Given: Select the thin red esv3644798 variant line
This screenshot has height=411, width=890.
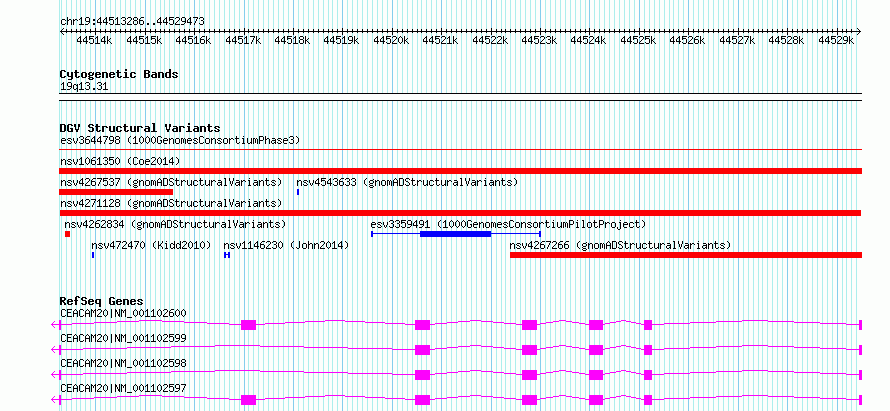Looking at the screenshot, I should tap(460, 150).
